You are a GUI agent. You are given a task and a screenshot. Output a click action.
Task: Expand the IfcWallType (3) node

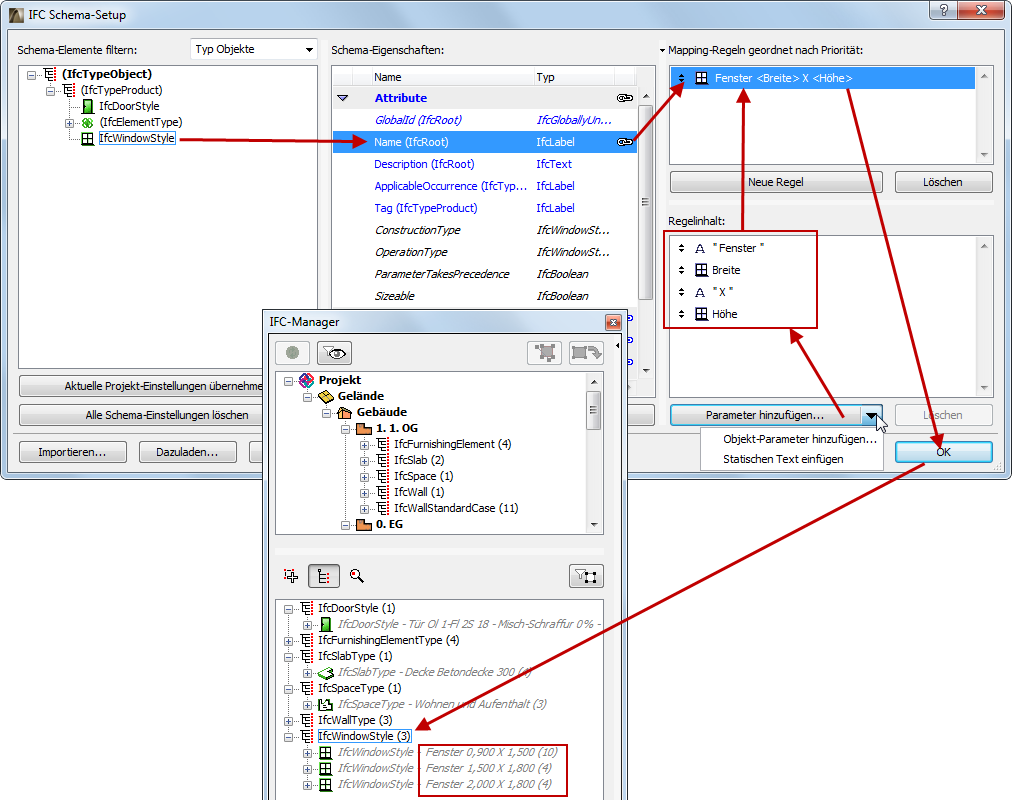coord(288,721)
